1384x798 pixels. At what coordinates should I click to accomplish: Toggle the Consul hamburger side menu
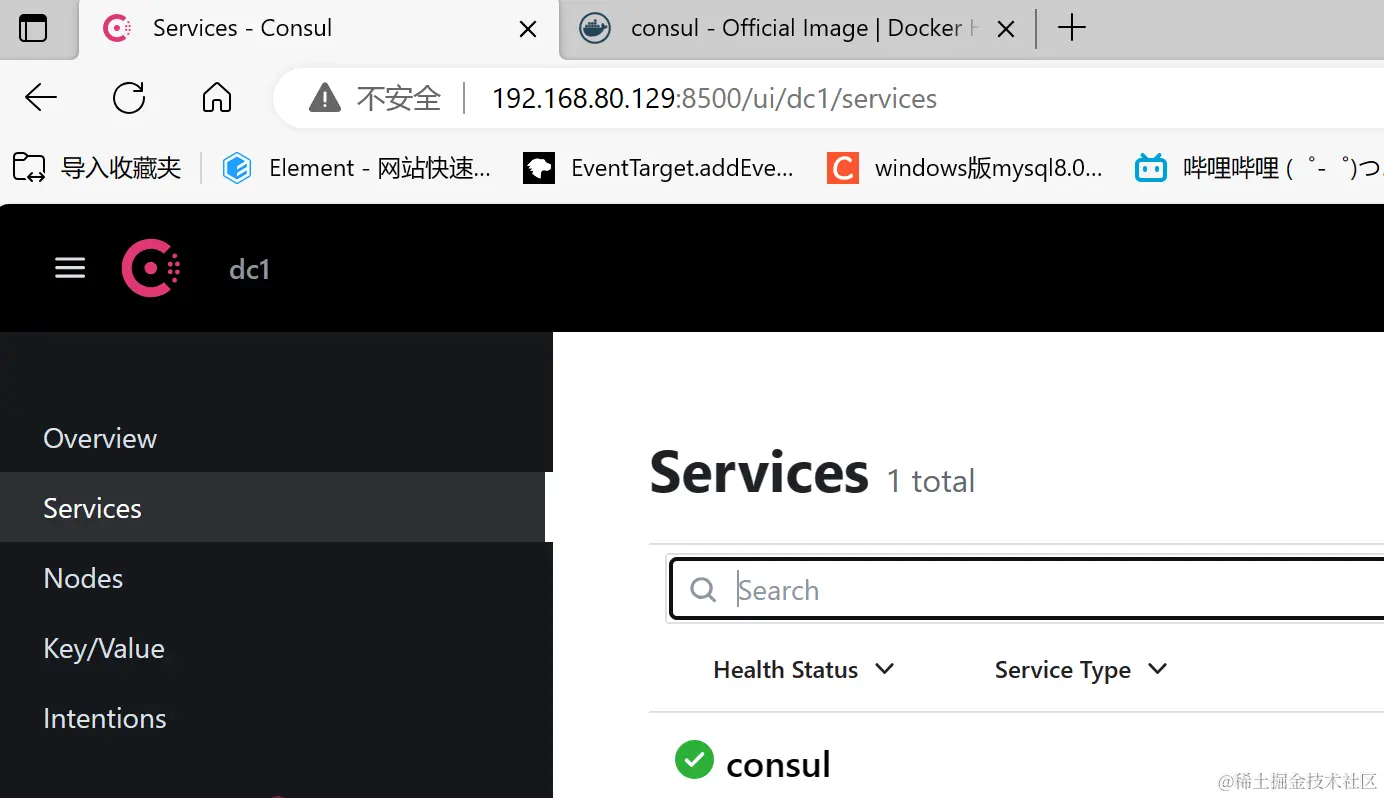point(70,268)
